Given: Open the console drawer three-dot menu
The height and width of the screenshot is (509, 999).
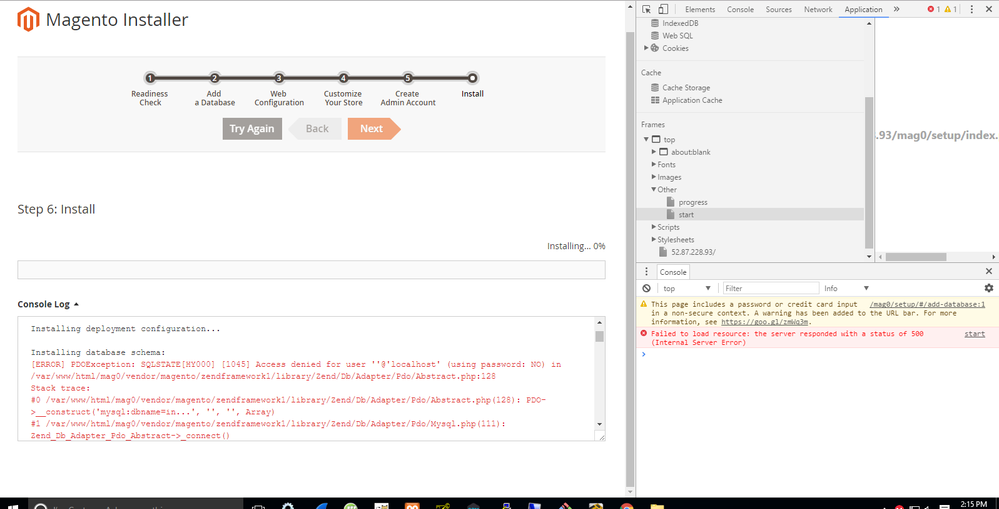Looking at the screenshot, I should (646, 271).
